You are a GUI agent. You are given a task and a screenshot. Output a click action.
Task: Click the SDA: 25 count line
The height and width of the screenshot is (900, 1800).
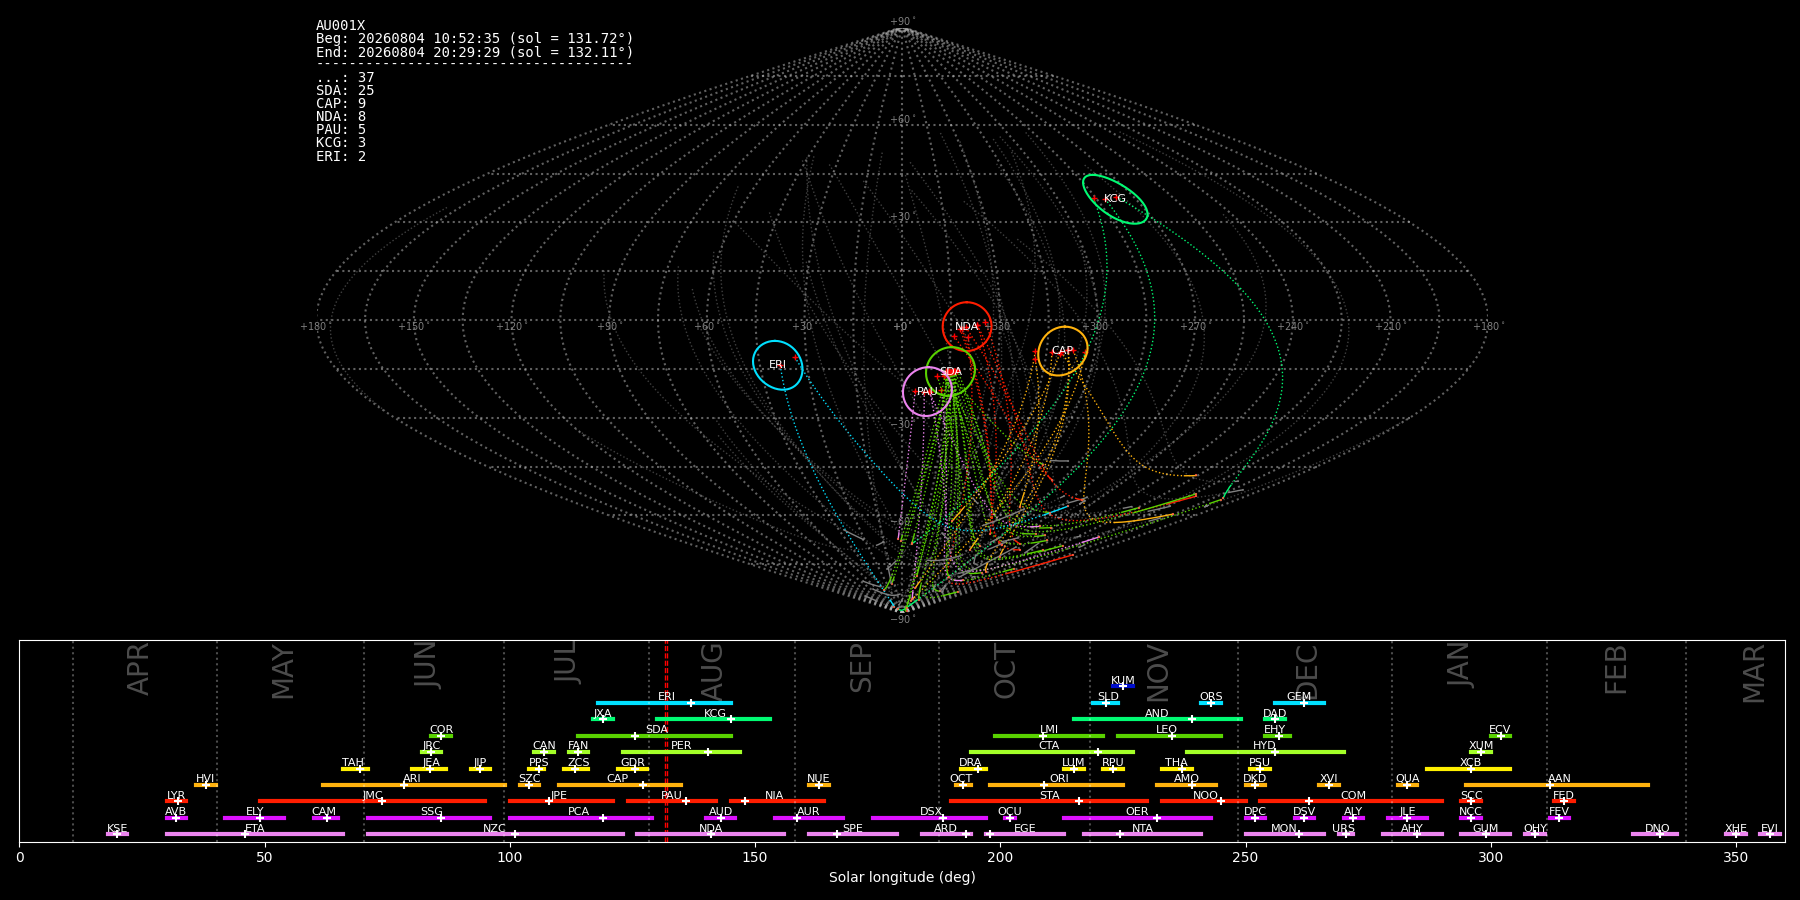pyautogui.click(x=345, y=91)
